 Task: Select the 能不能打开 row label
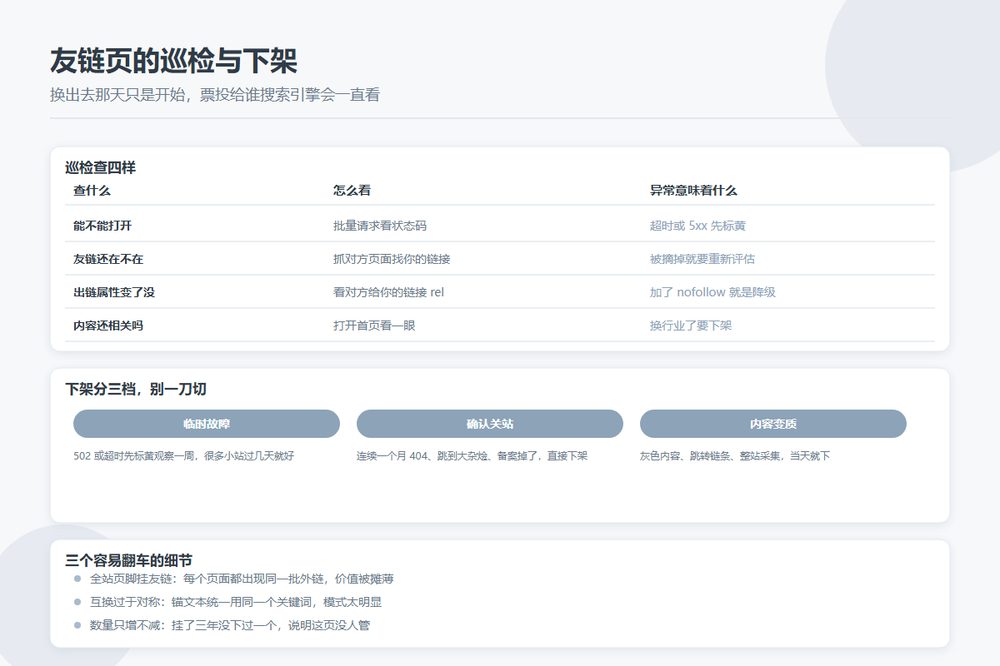[x=102, y=225]
